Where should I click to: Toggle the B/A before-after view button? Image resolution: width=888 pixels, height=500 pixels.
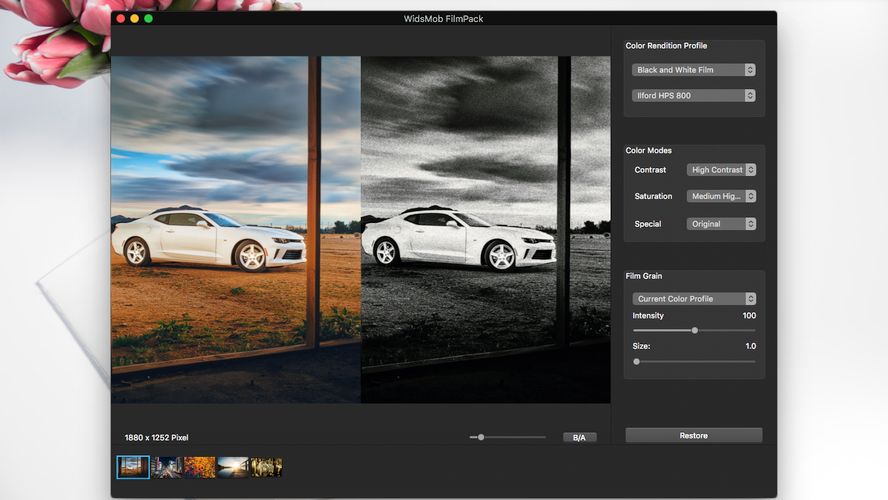click(x=579, y=437)
